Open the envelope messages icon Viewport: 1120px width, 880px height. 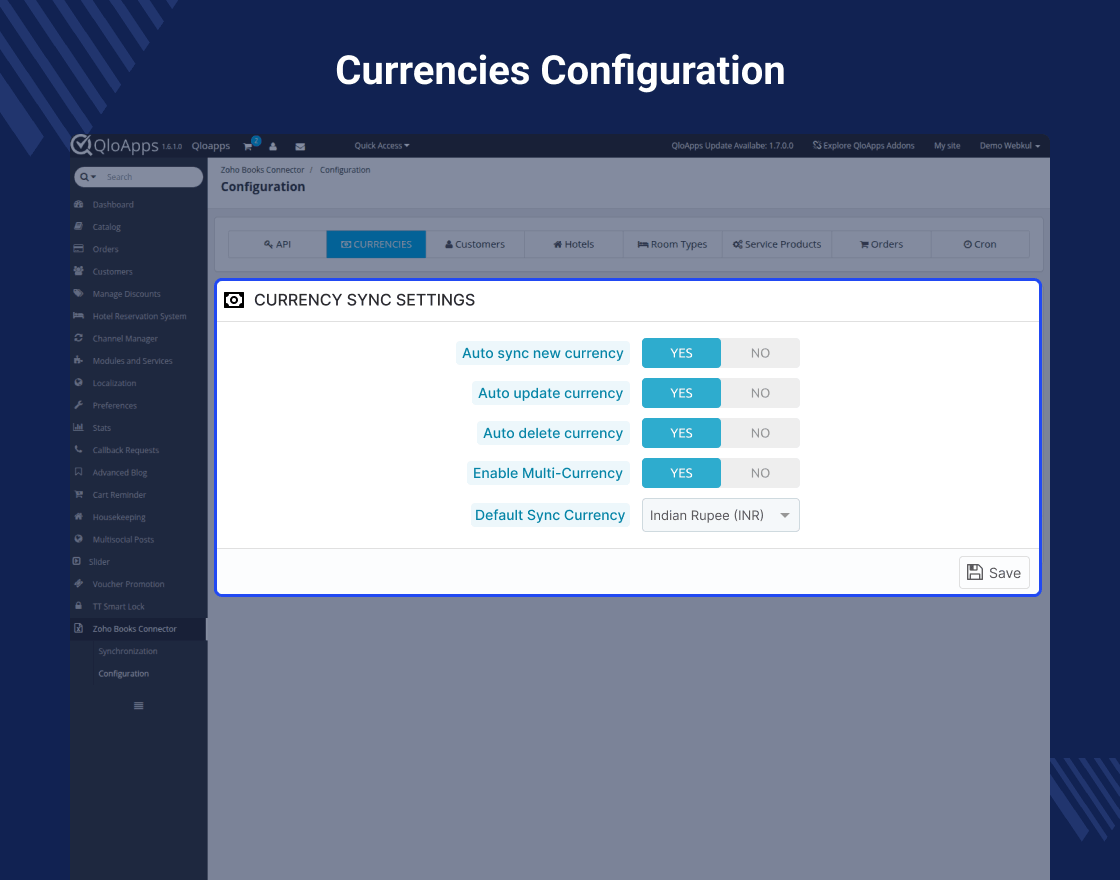point(300,146)
